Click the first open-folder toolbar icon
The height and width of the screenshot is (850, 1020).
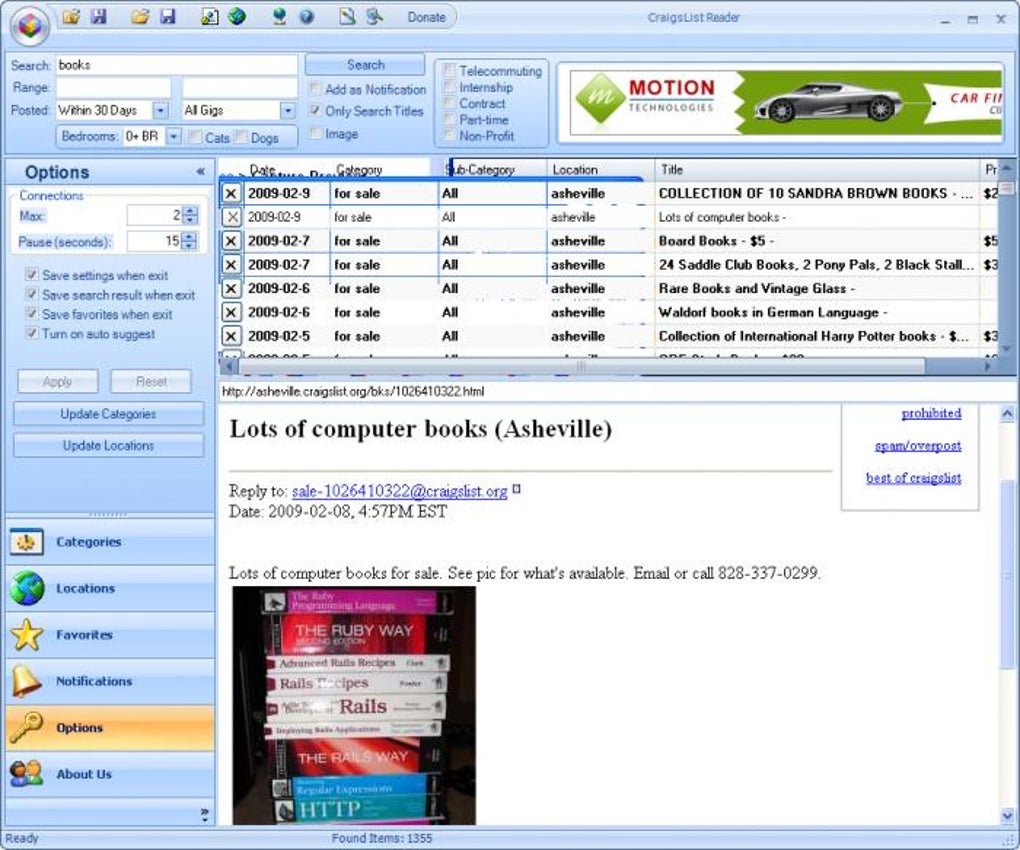(x=72, y=16)
